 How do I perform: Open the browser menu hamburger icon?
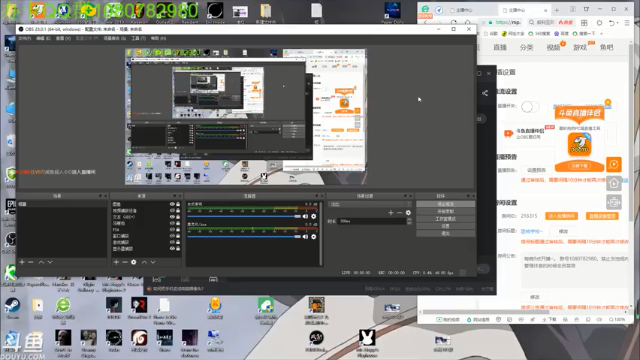pyautogui.click(x=627, y=23)
